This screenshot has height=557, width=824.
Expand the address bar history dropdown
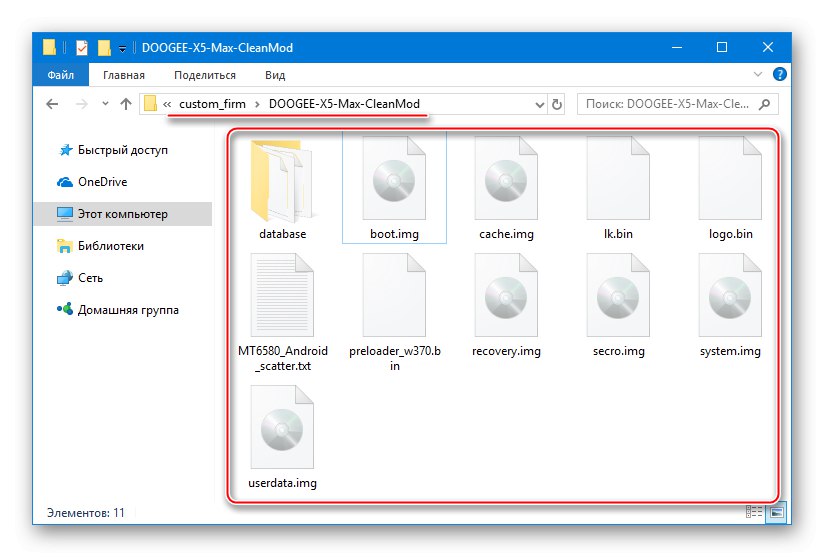click(x=539, y=105)
